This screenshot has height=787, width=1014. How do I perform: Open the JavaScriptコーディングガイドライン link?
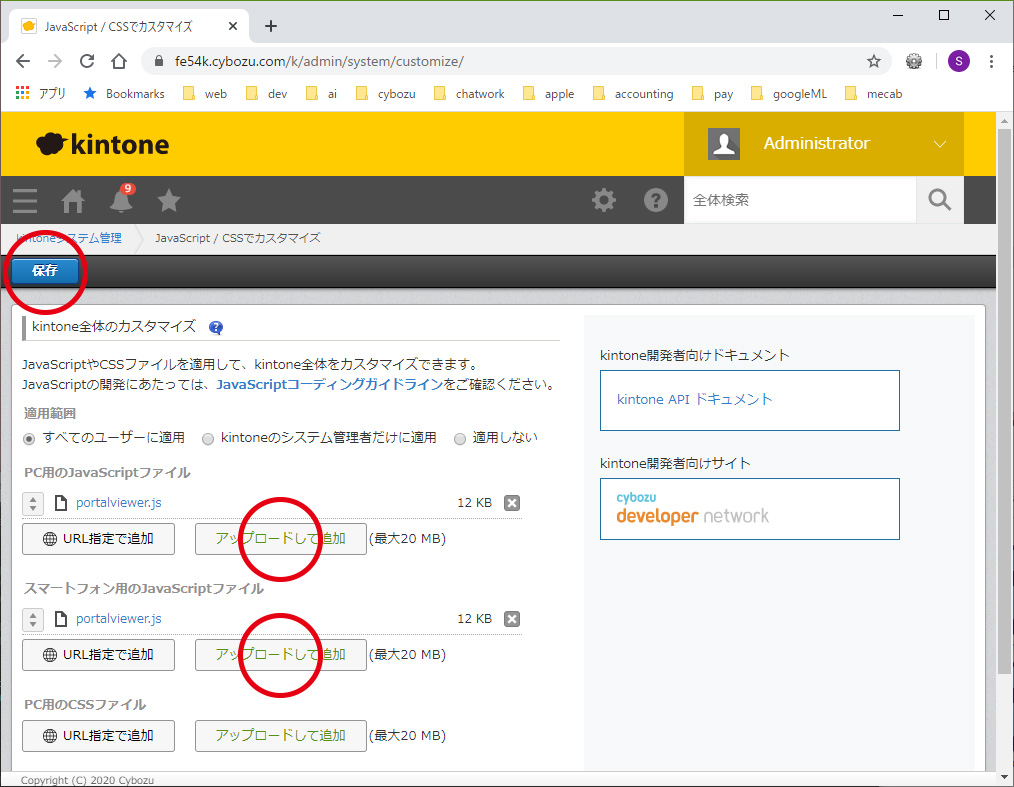tap(330, 384)
